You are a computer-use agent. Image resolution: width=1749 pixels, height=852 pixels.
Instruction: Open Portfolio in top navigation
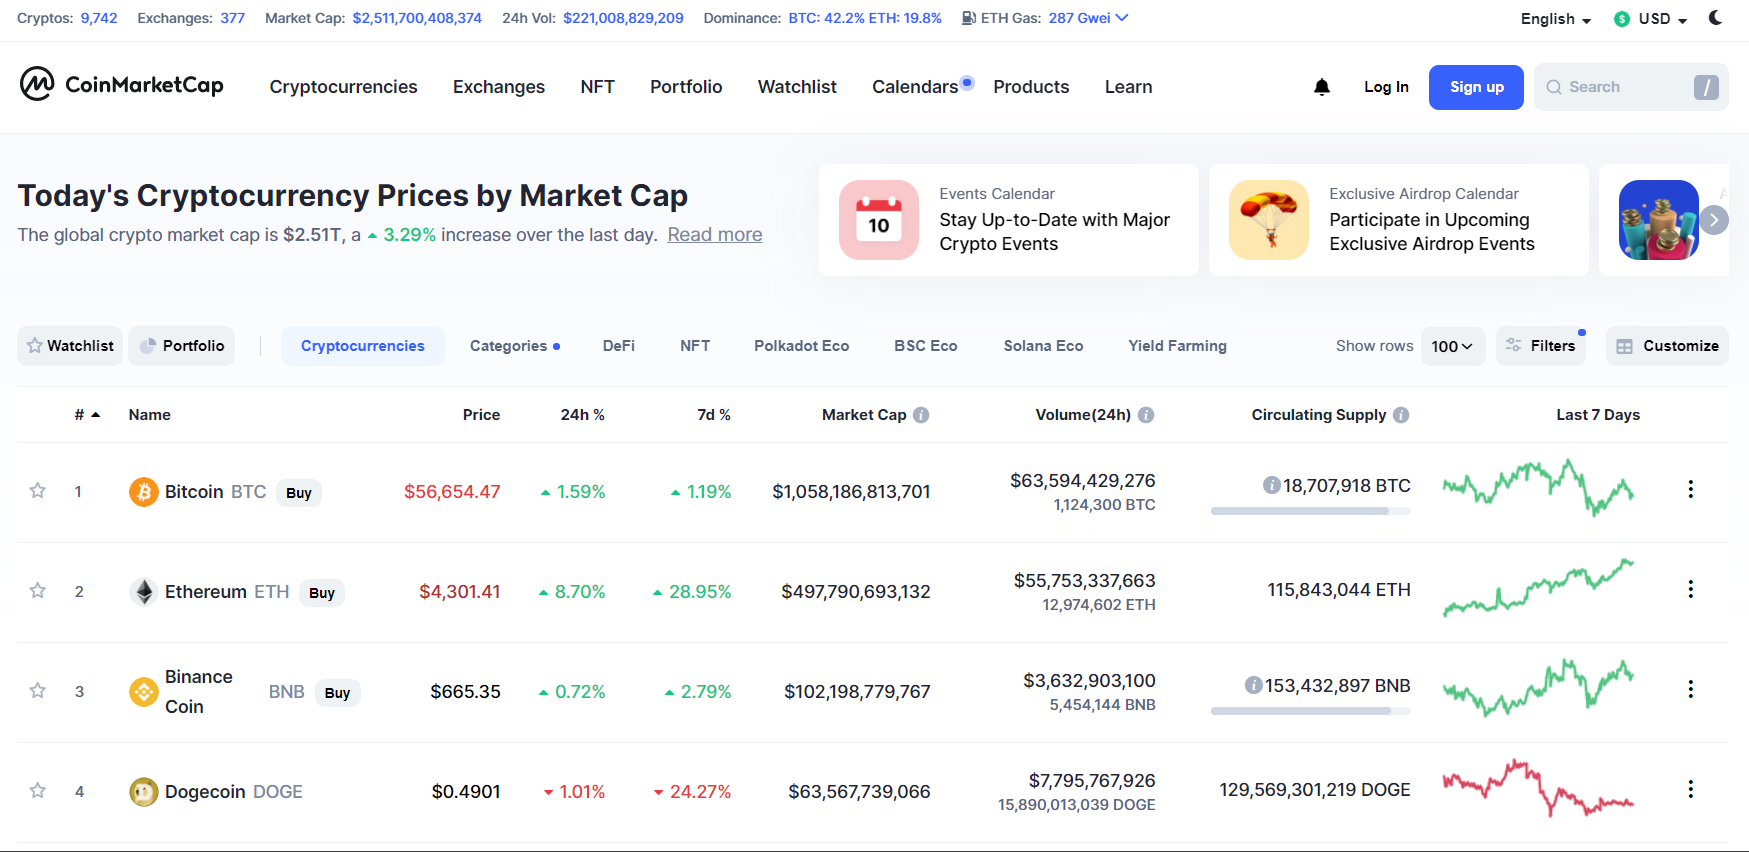point(686,87)
